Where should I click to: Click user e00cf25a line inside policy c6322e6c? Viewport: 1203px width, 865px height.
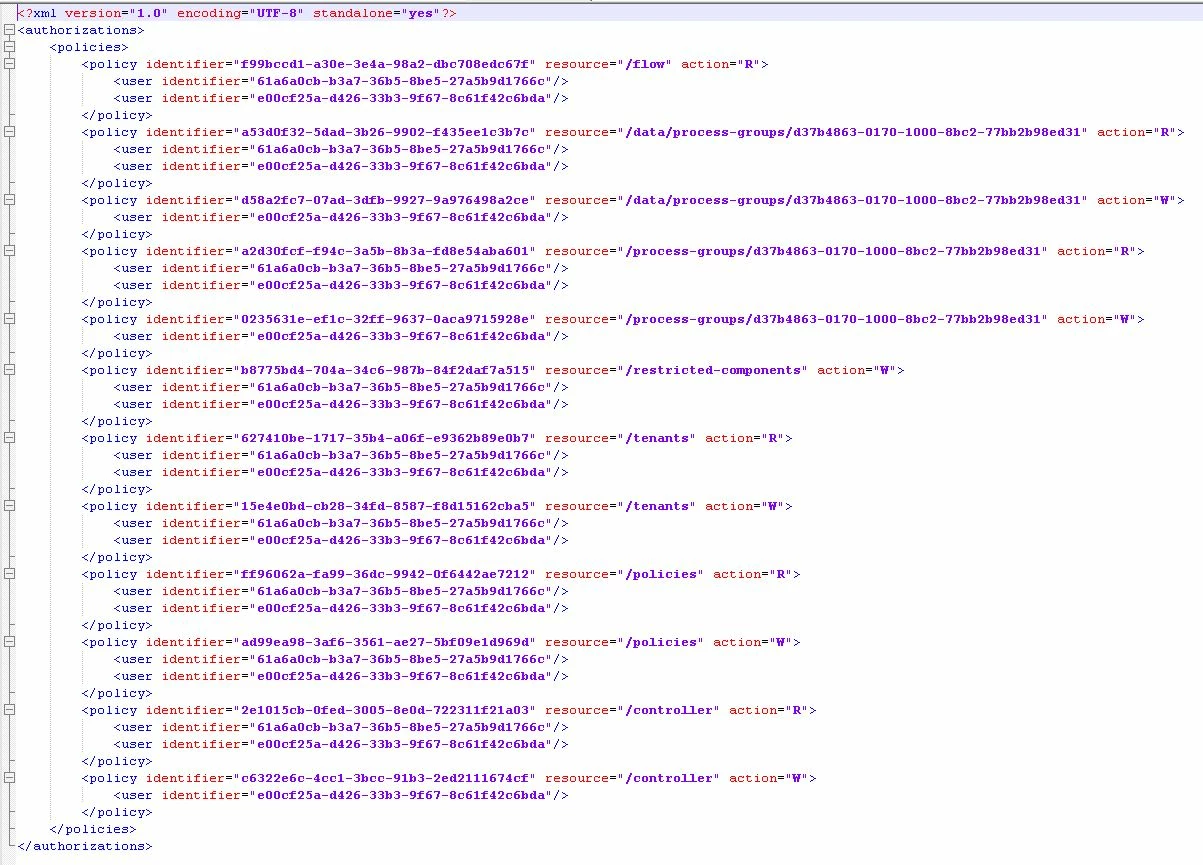[341, 795]
